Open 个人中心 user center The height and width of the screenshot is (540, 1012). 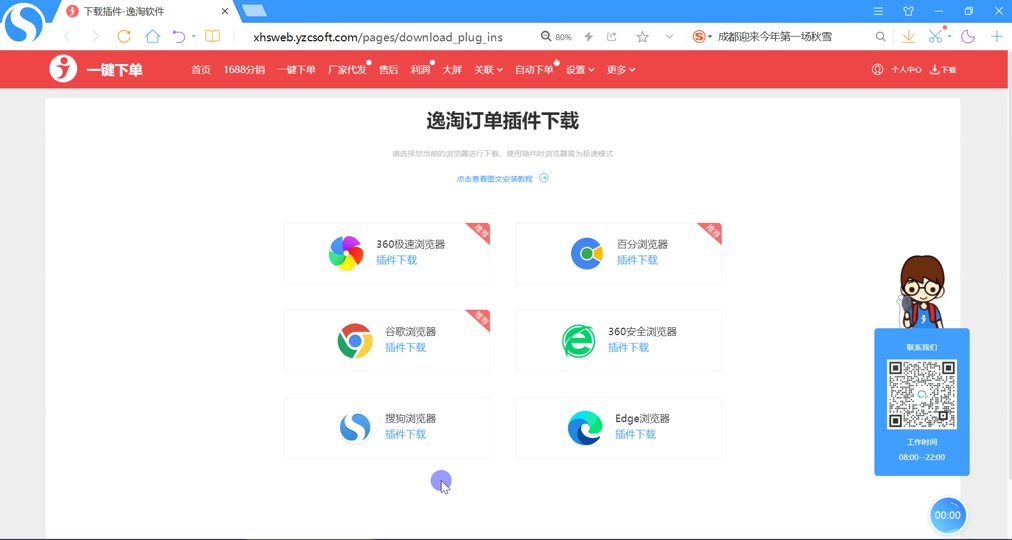pyautogui.click(x=896, y=70)
